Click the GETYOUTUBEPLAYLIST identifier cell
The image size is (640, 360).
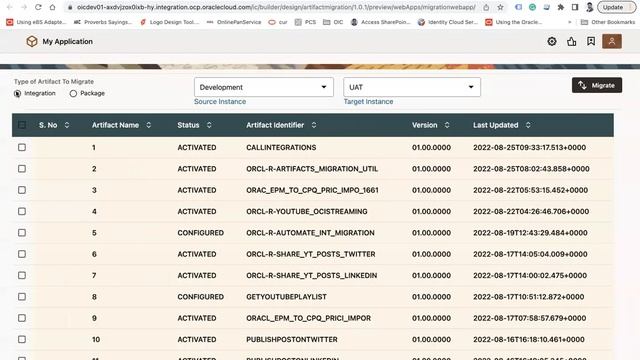point(286,297)
